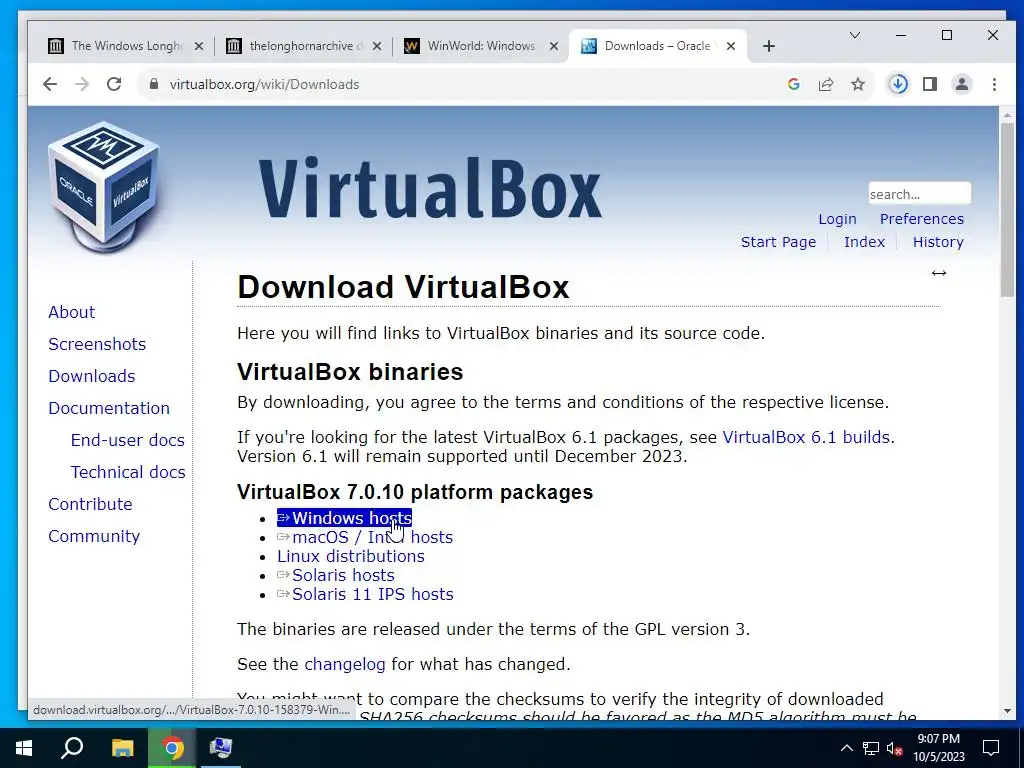Open Preferences link
Image resolution: width=1024 pixels, height=768 pixels.
pos(921,219)
